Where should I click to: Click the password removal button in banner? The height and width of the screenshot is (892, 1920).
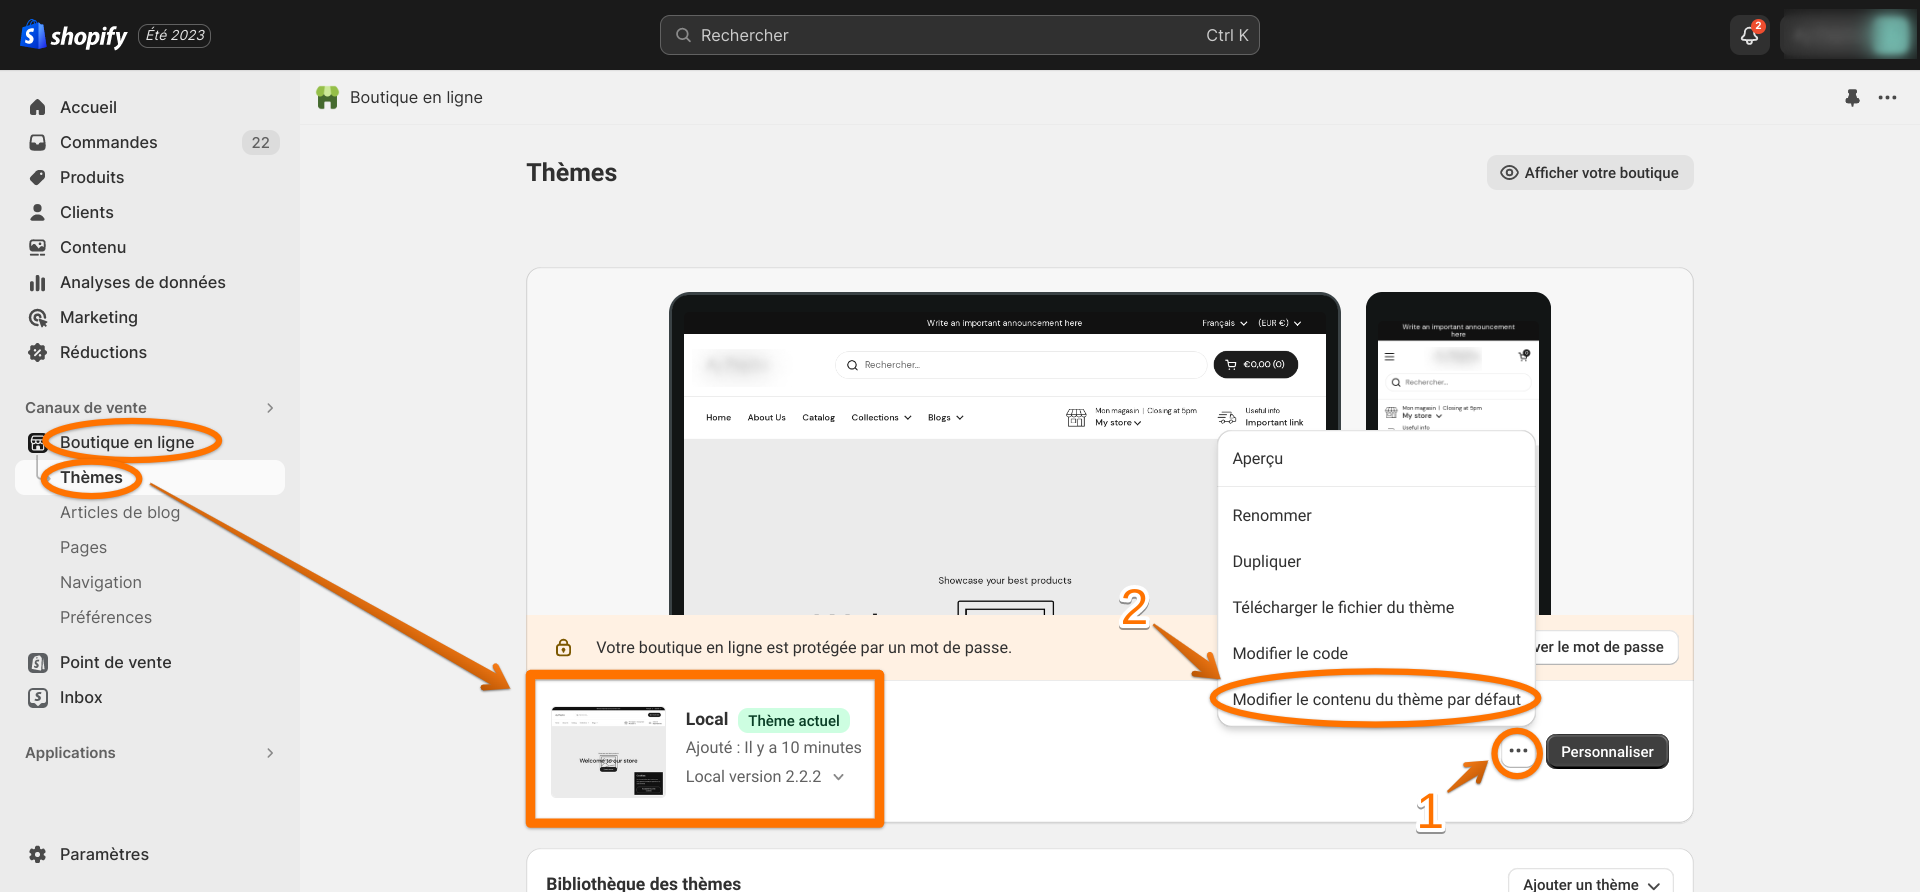point(1606,647)
